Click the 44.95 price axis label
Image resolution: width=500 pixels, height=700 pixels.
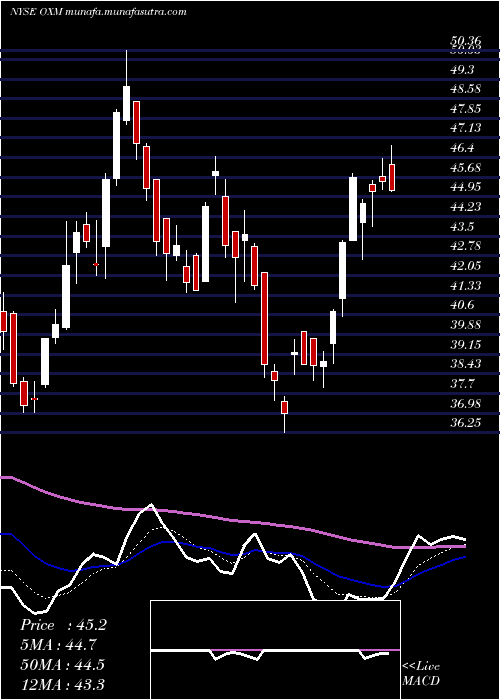[x=466, y=187]
